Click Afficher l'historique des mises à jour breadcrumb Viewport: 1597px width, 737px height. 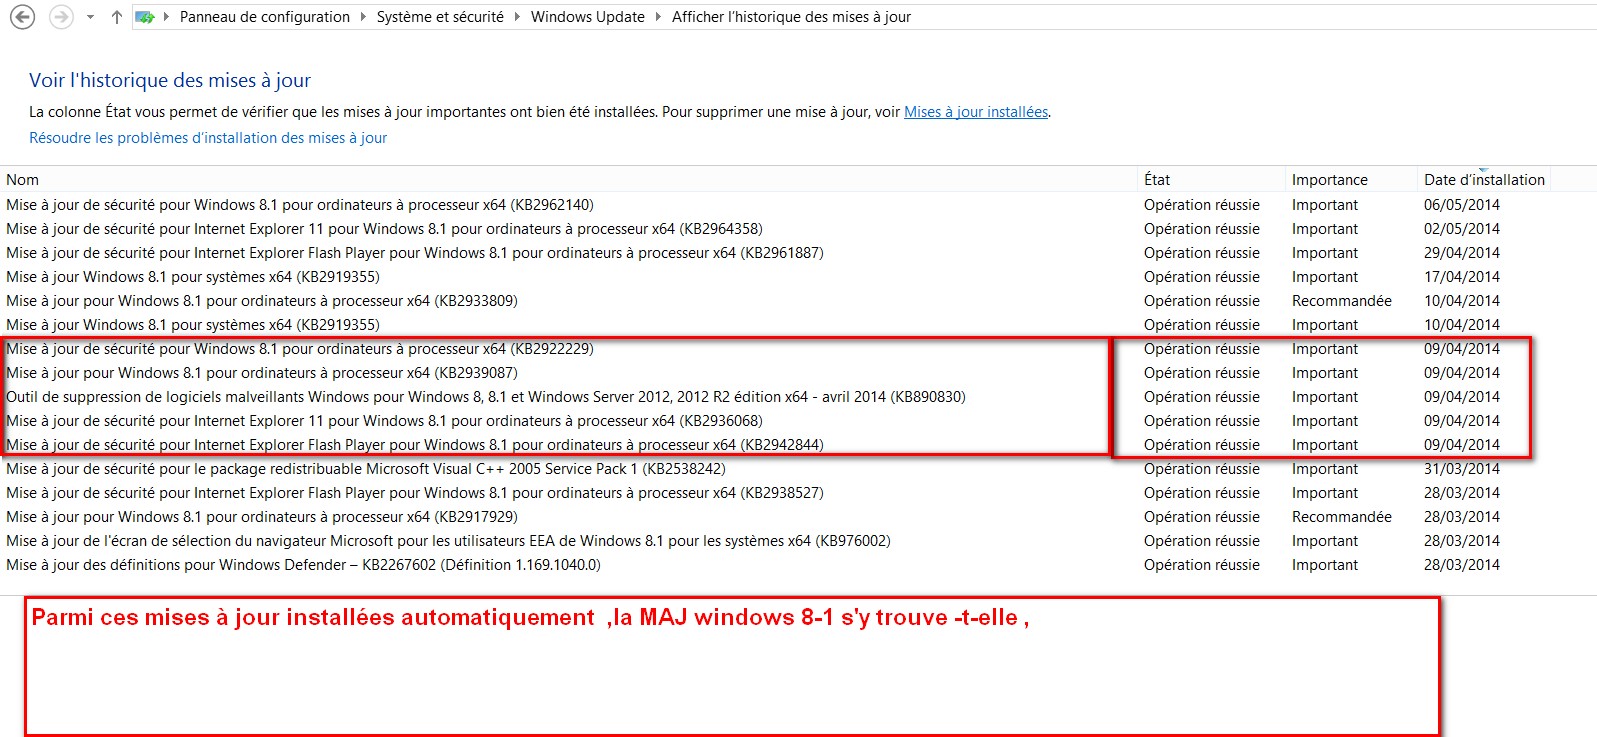coord(791,17)
